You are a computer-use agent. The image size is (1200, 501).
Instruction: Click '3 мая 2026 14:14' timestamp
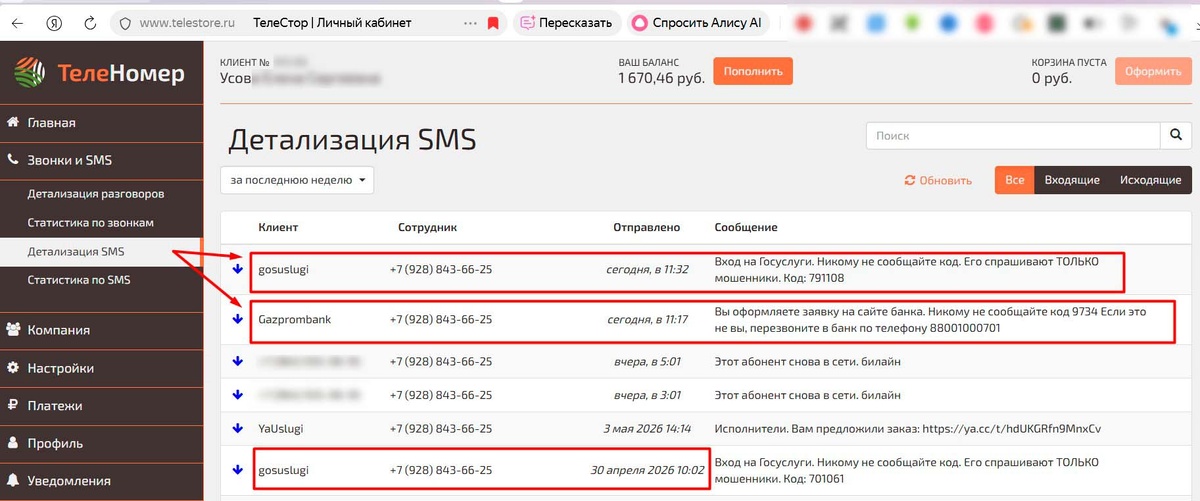click(x=647, y=428)
